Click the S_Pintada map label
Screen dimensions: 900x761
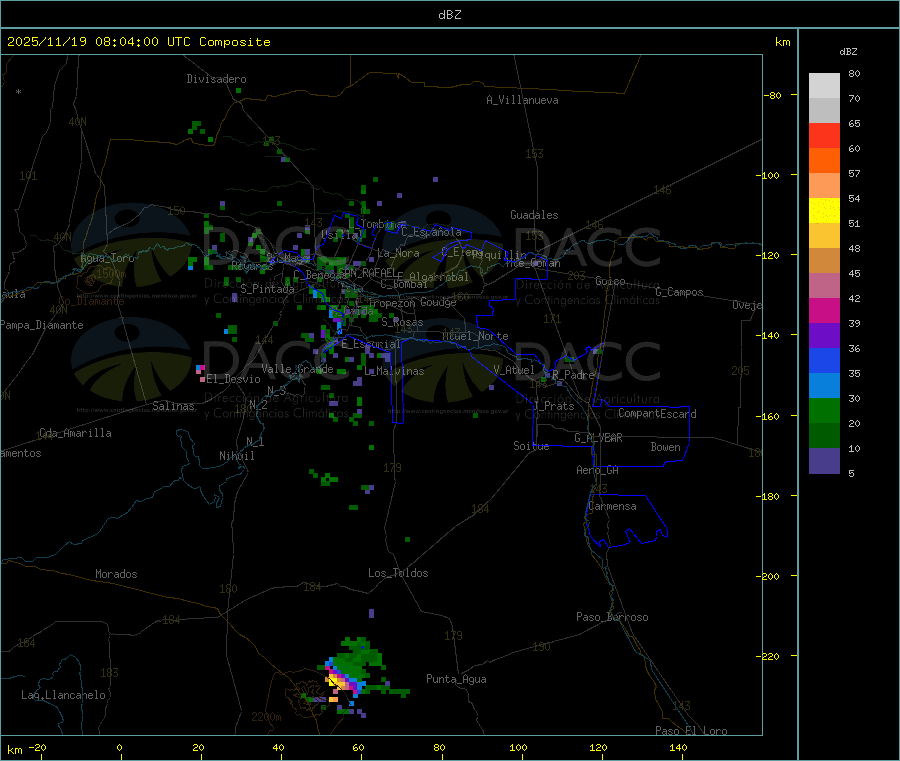click(x=267, y=289)
